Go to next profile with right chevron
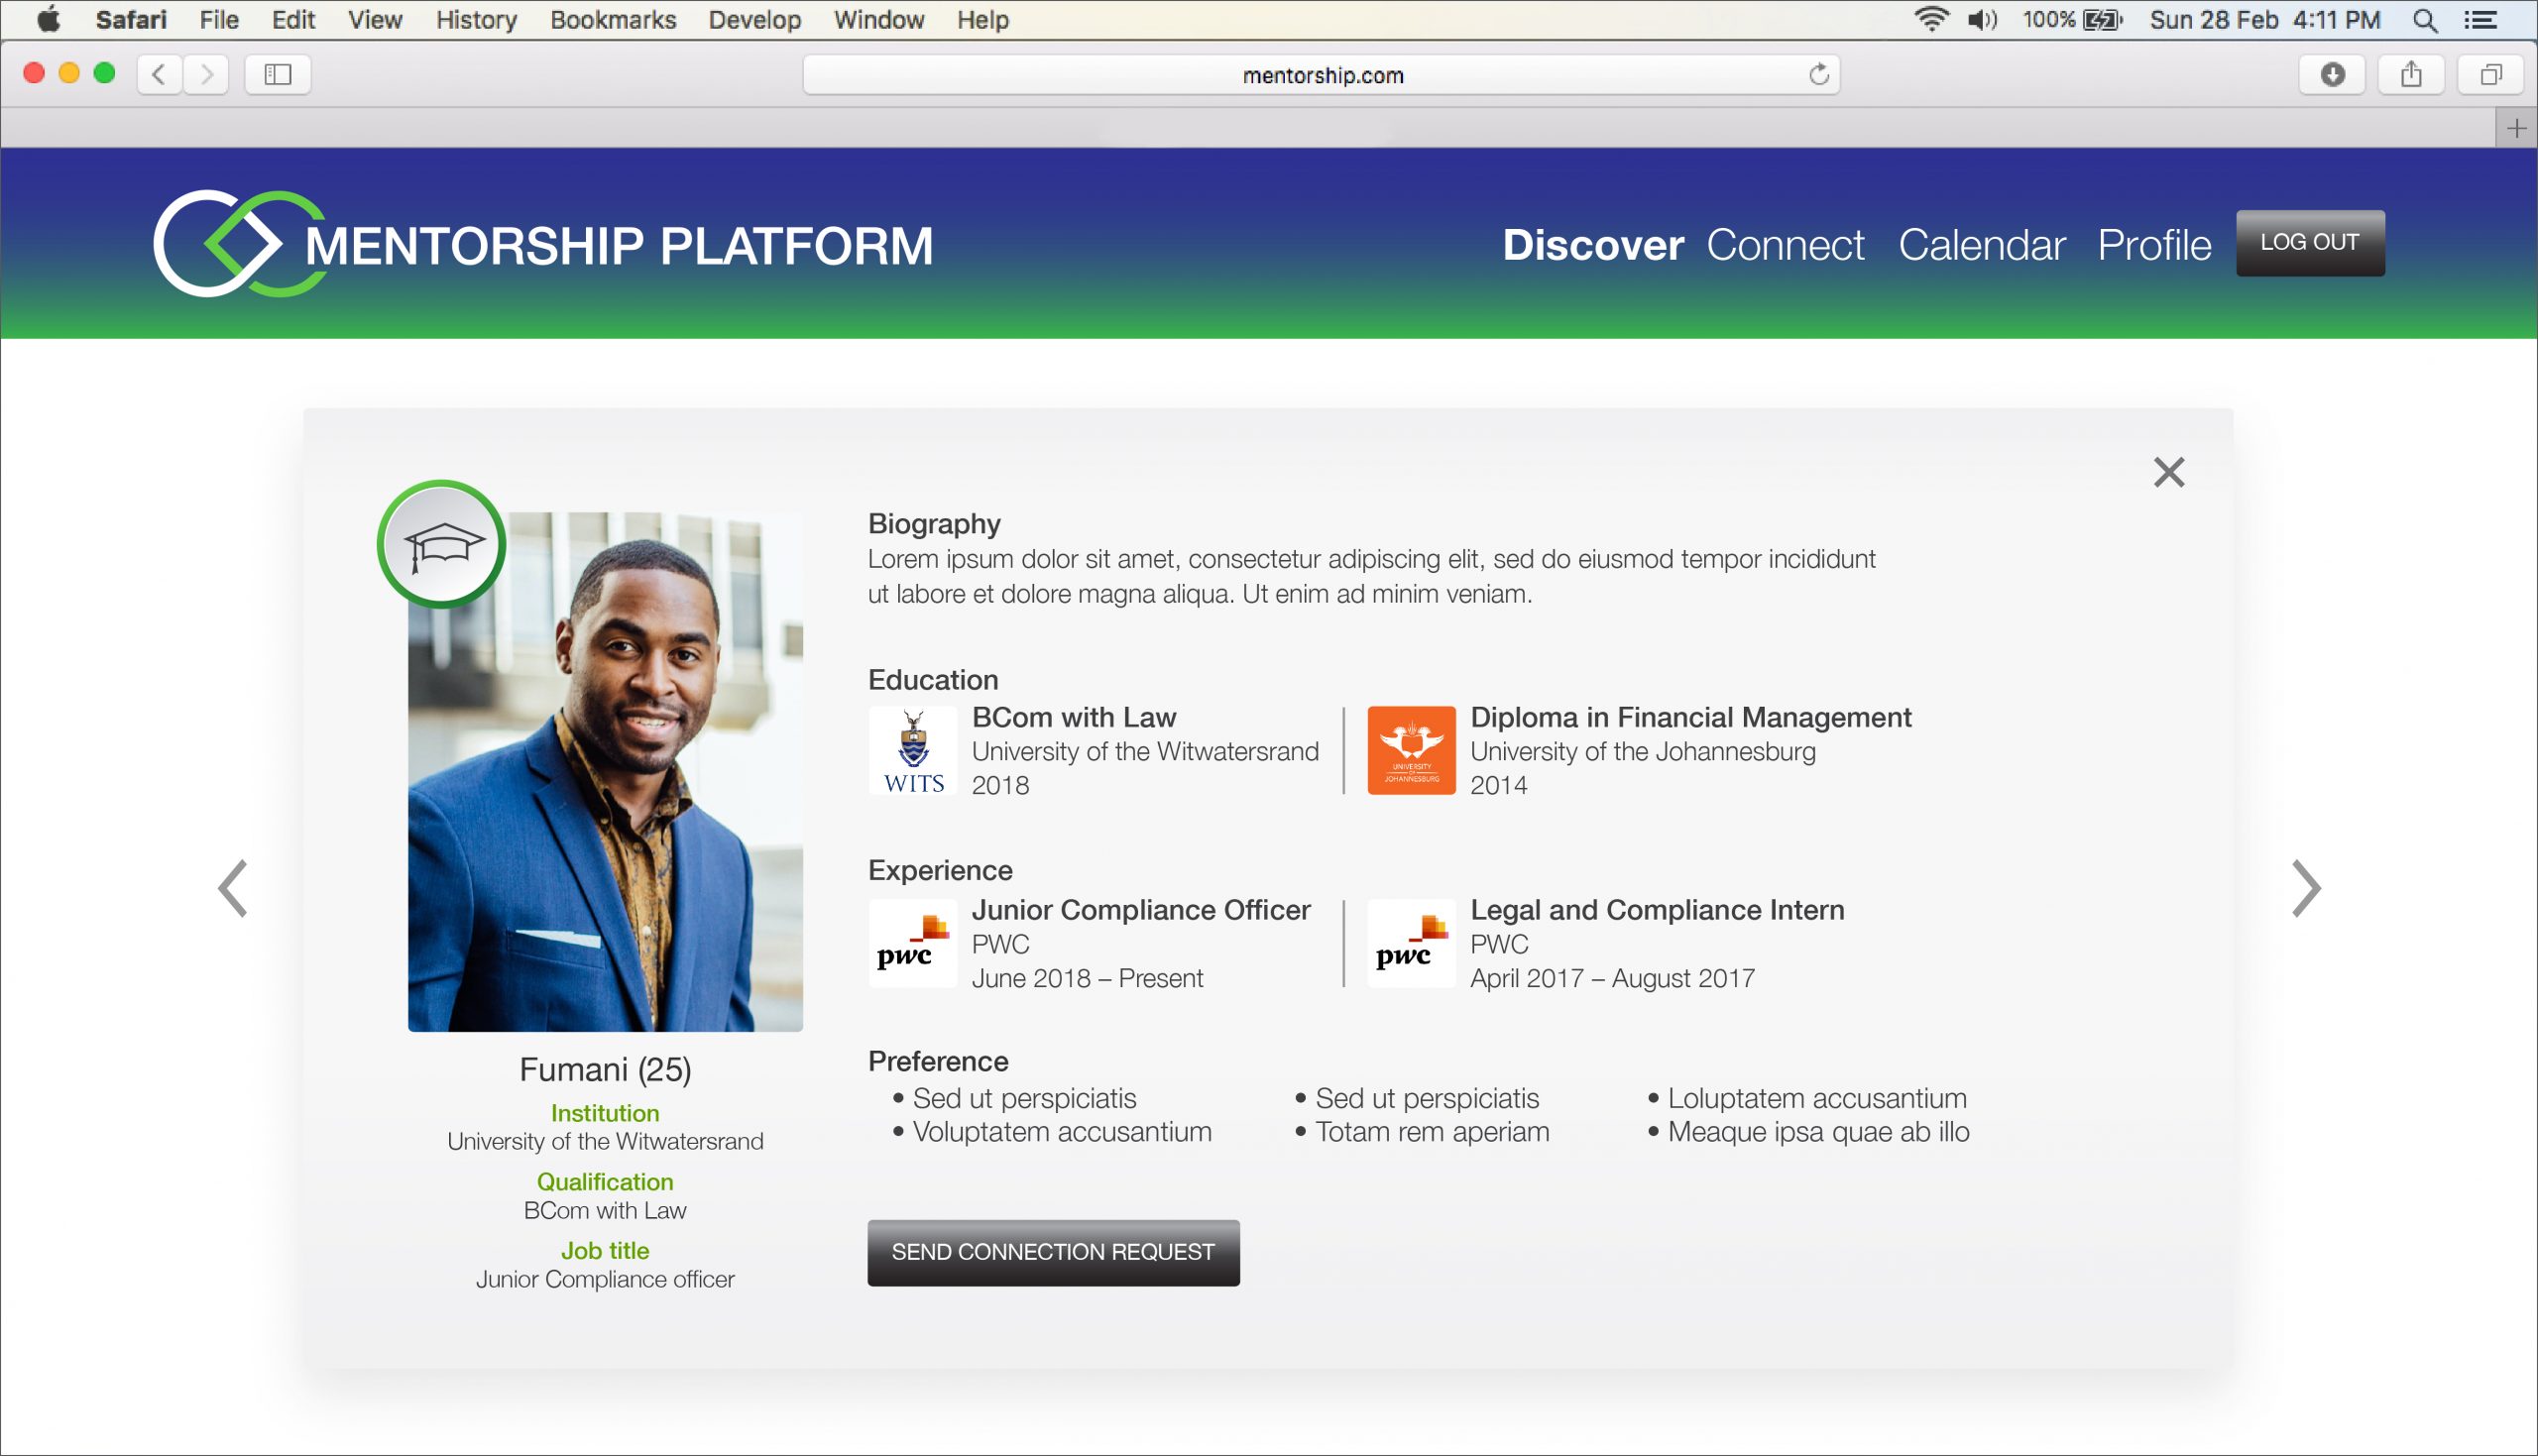The width and height of the screenshot is (2538, 1456). click(x=2305, y=888)
